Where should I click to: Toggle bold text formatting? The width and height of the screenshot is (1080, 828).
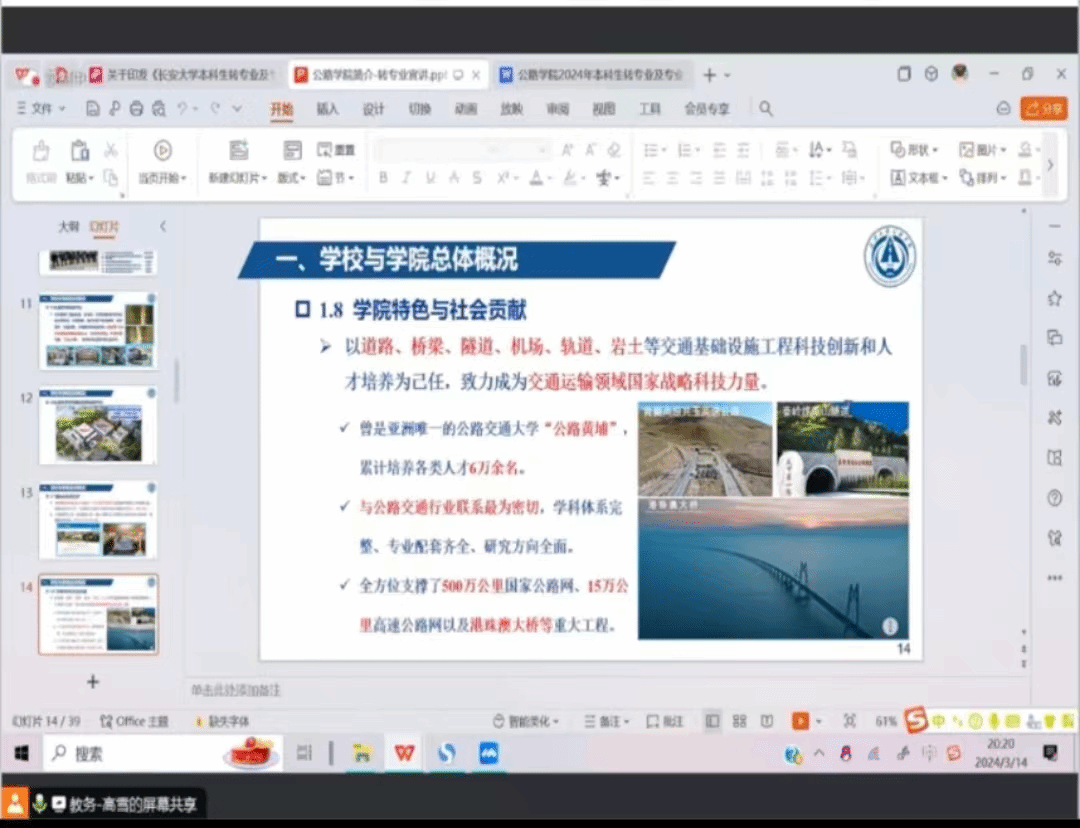pos(382,178)
